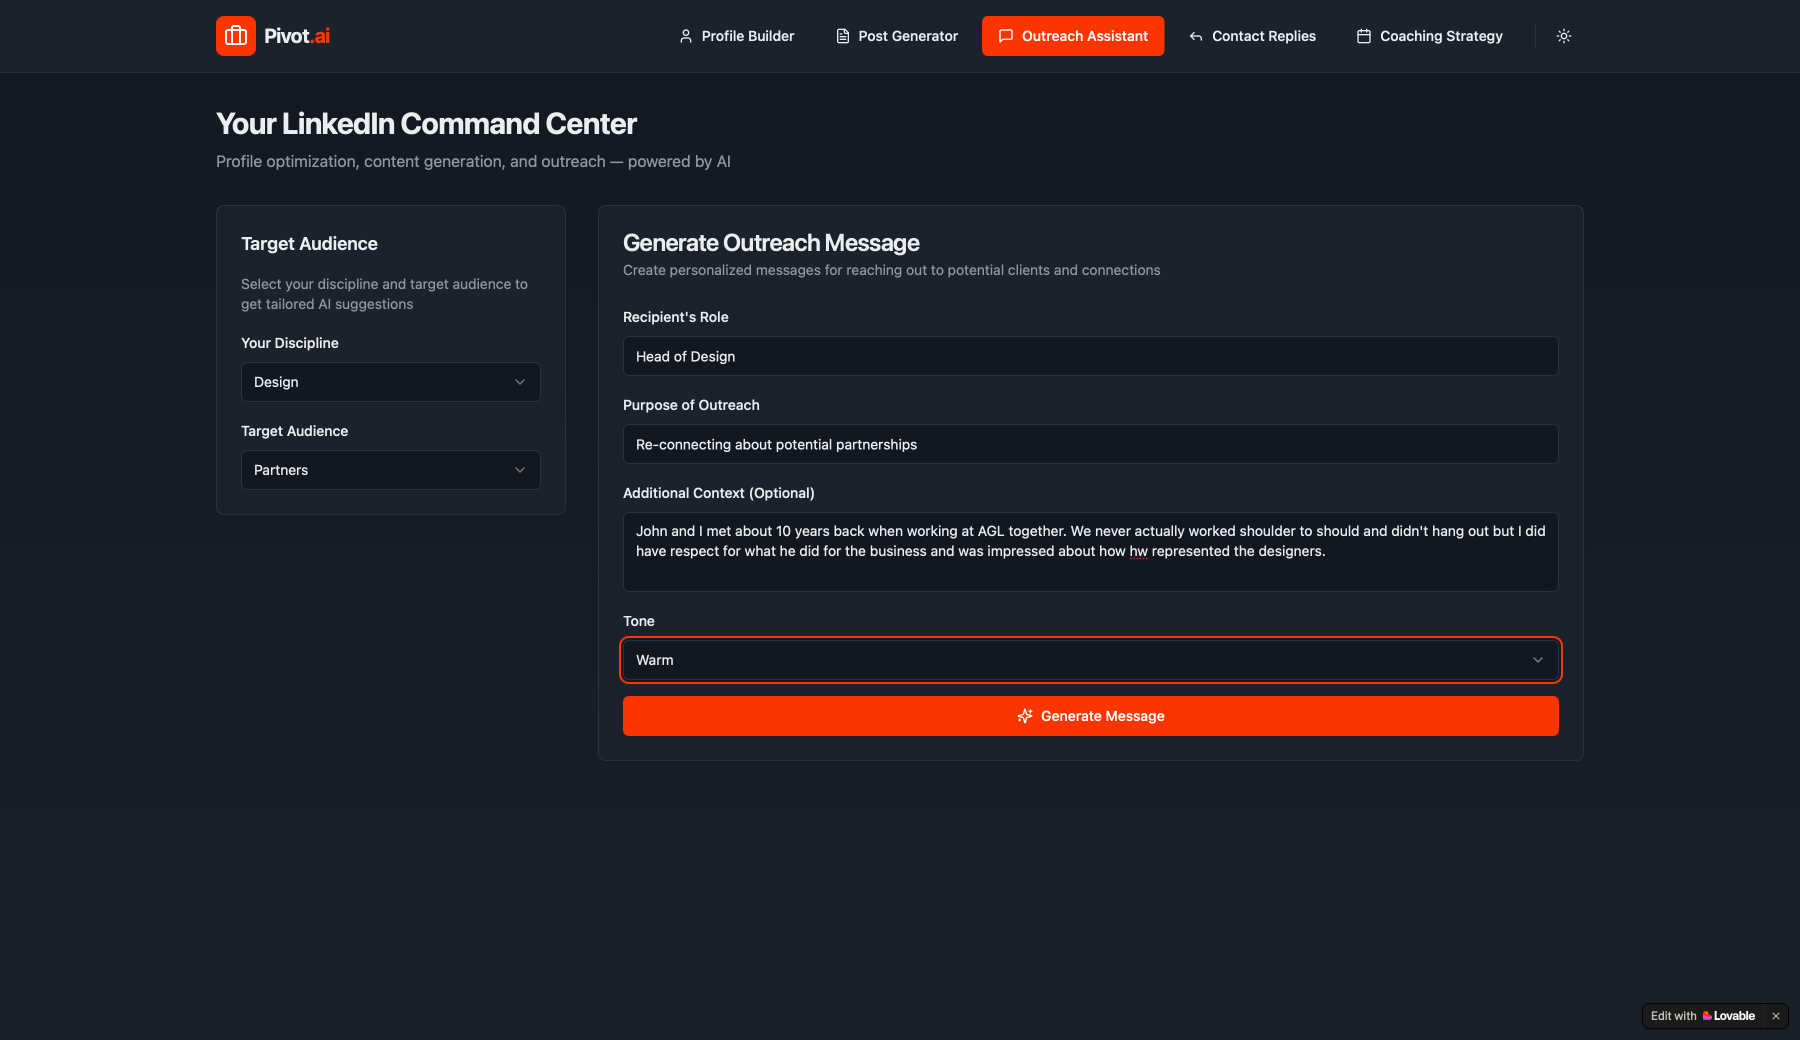Image resolution: width=1800 pixels, height=1040 pixels.
Task: Click the tagline mentioning powered by AI
Action: click(x=473, y=162)
